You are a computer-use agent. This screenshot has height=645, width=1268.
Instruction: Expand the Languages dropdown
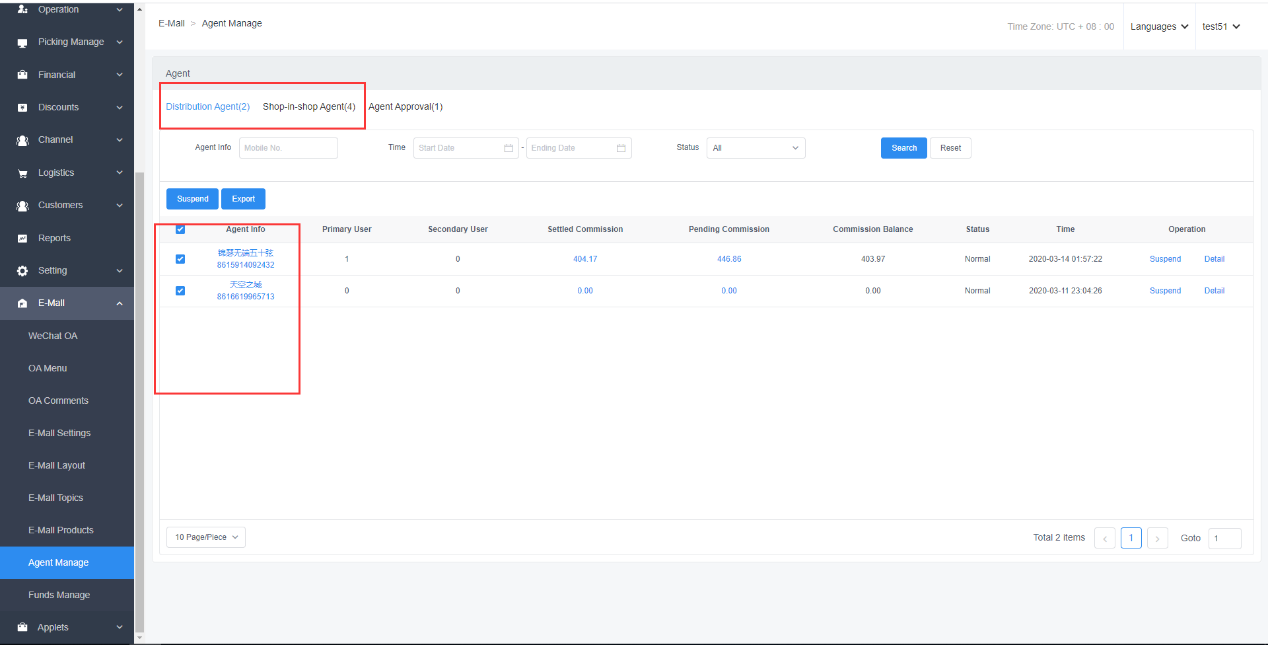point(1159,27)
